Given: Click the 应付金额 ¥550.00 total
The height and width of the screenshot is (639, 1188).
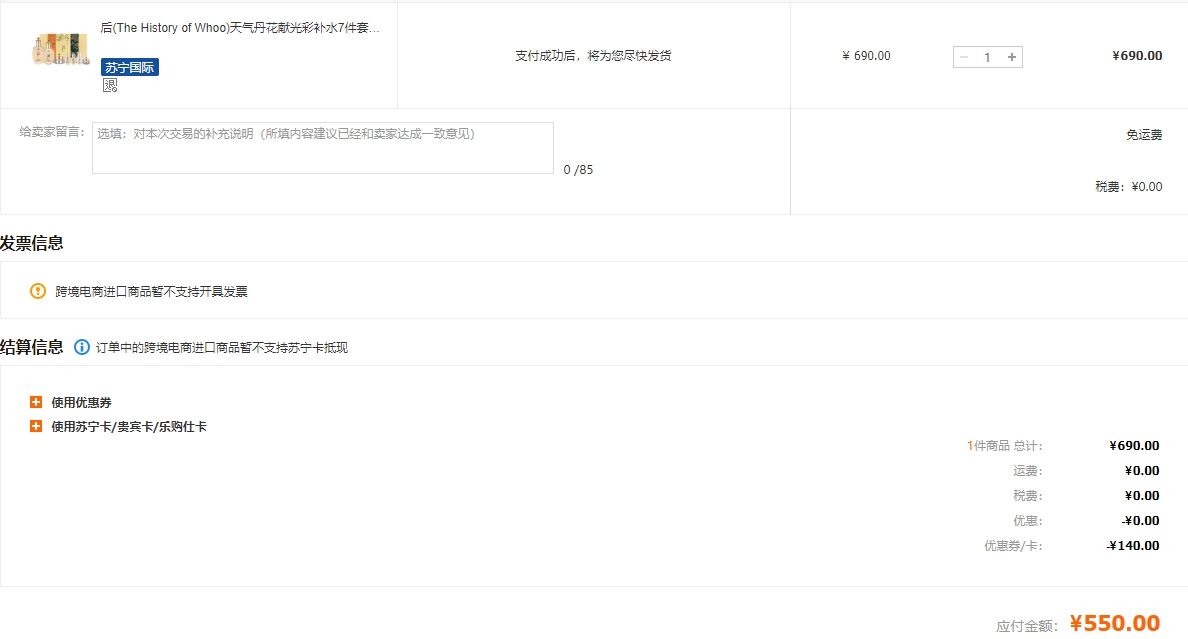Looking at the screenshot, I should point(1114,624).
